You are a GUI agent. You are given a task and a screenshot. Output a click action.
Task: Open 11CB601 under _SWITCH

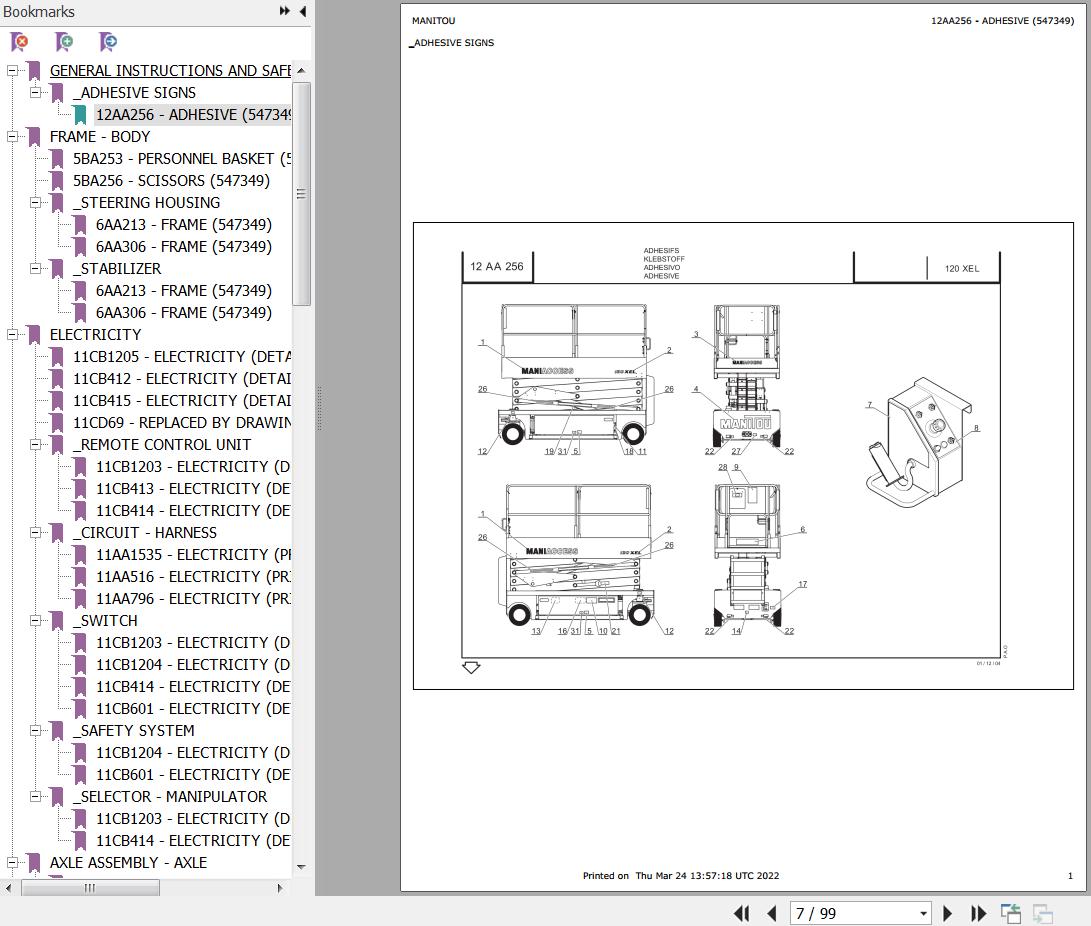tap(193, 709)
